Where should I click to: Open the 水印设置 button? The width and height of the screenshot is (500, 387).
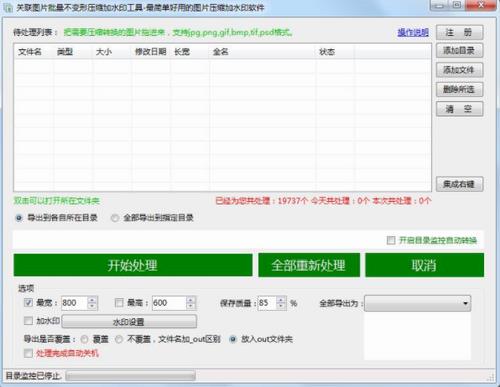coord(129,322)
